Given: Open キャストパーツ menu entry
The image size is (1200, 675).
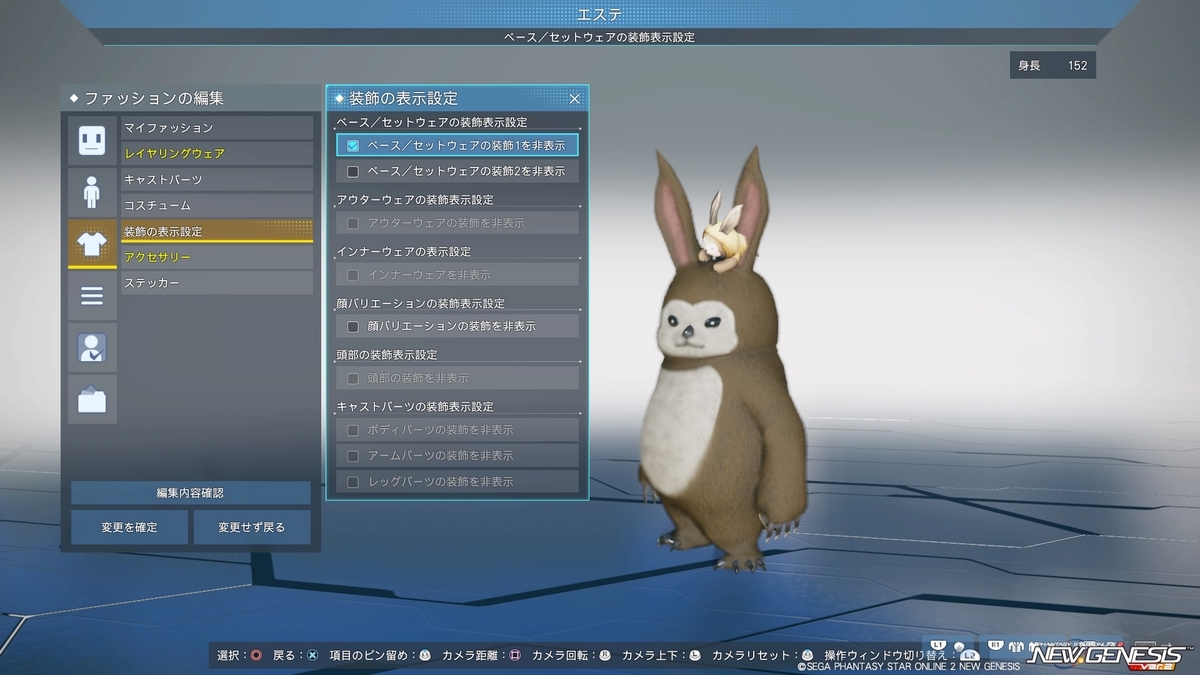Looking at the screenshot, I should (217, 180).
